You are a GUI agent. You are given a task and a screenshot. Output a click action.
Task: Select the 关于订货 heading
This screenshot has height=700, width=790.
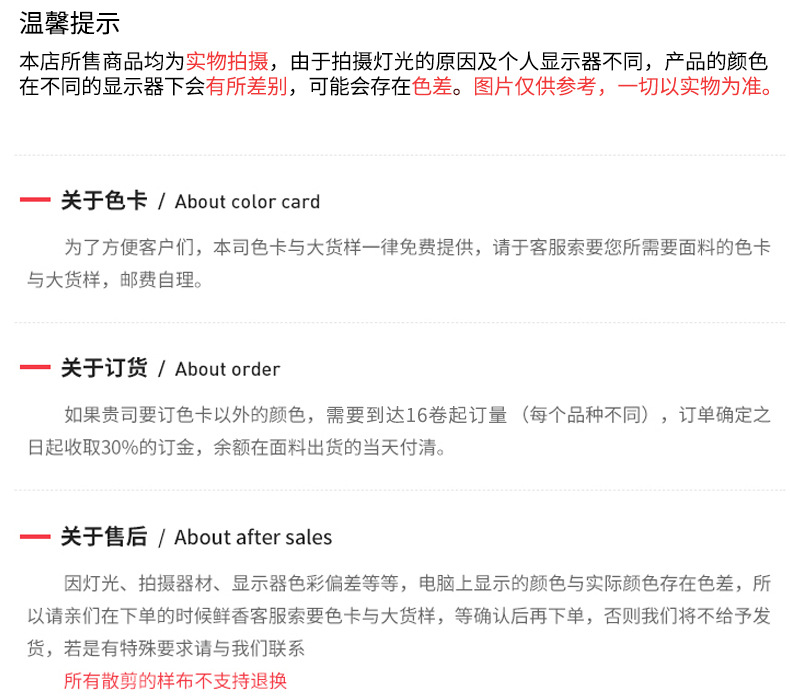(104, 368)
